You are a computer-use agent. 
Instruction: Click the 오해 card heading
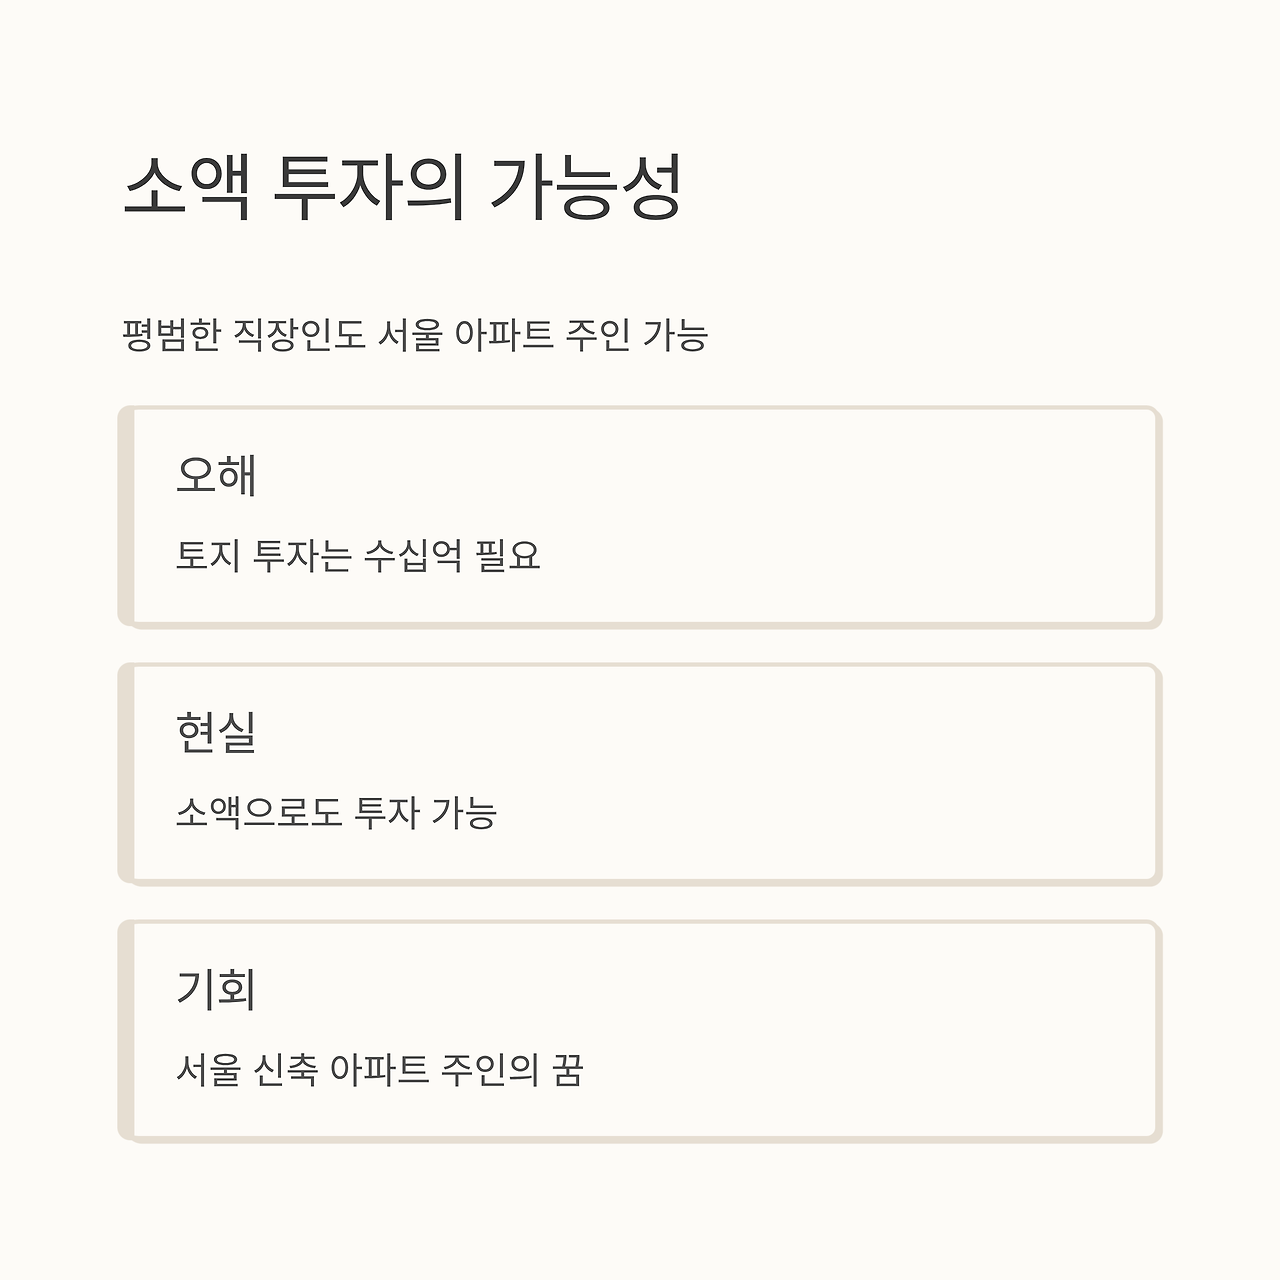pyautogui.click(x=217, y=475)
